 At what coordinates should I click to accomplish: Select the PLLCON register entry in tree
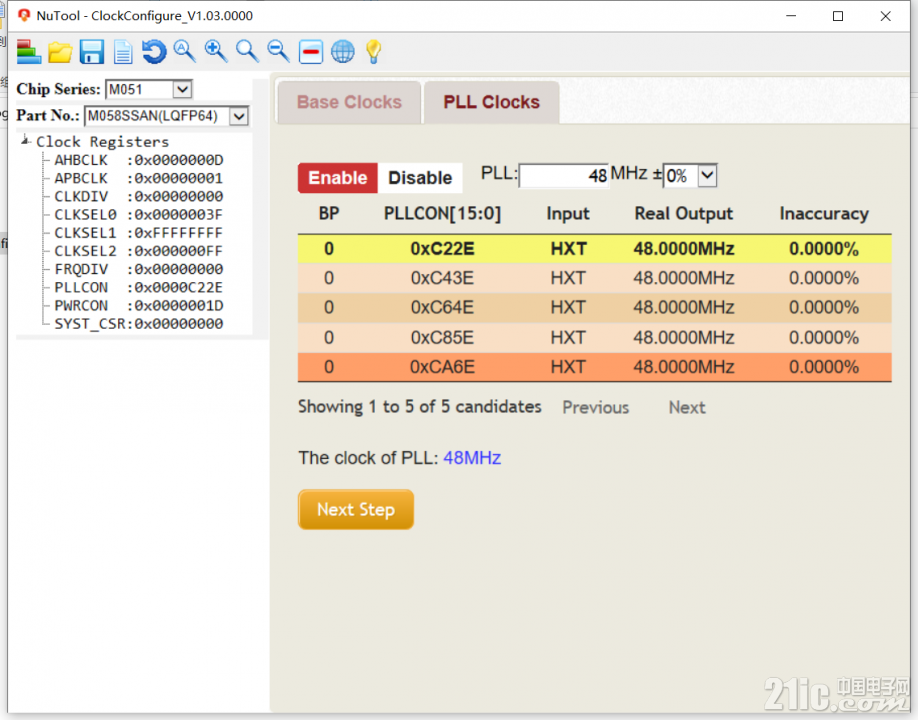coord(139,287)
